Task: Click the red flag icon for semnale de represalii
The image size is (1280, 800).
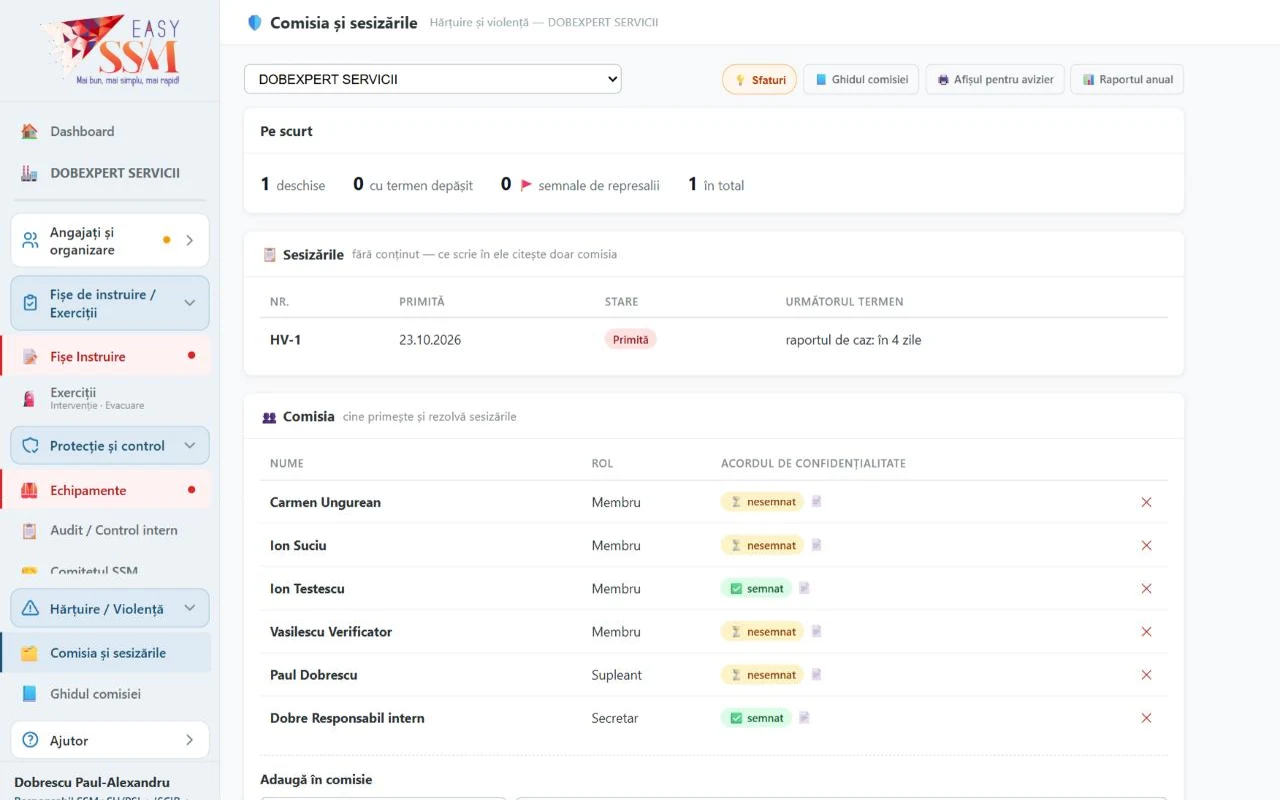Action: [x=526, y=185]
